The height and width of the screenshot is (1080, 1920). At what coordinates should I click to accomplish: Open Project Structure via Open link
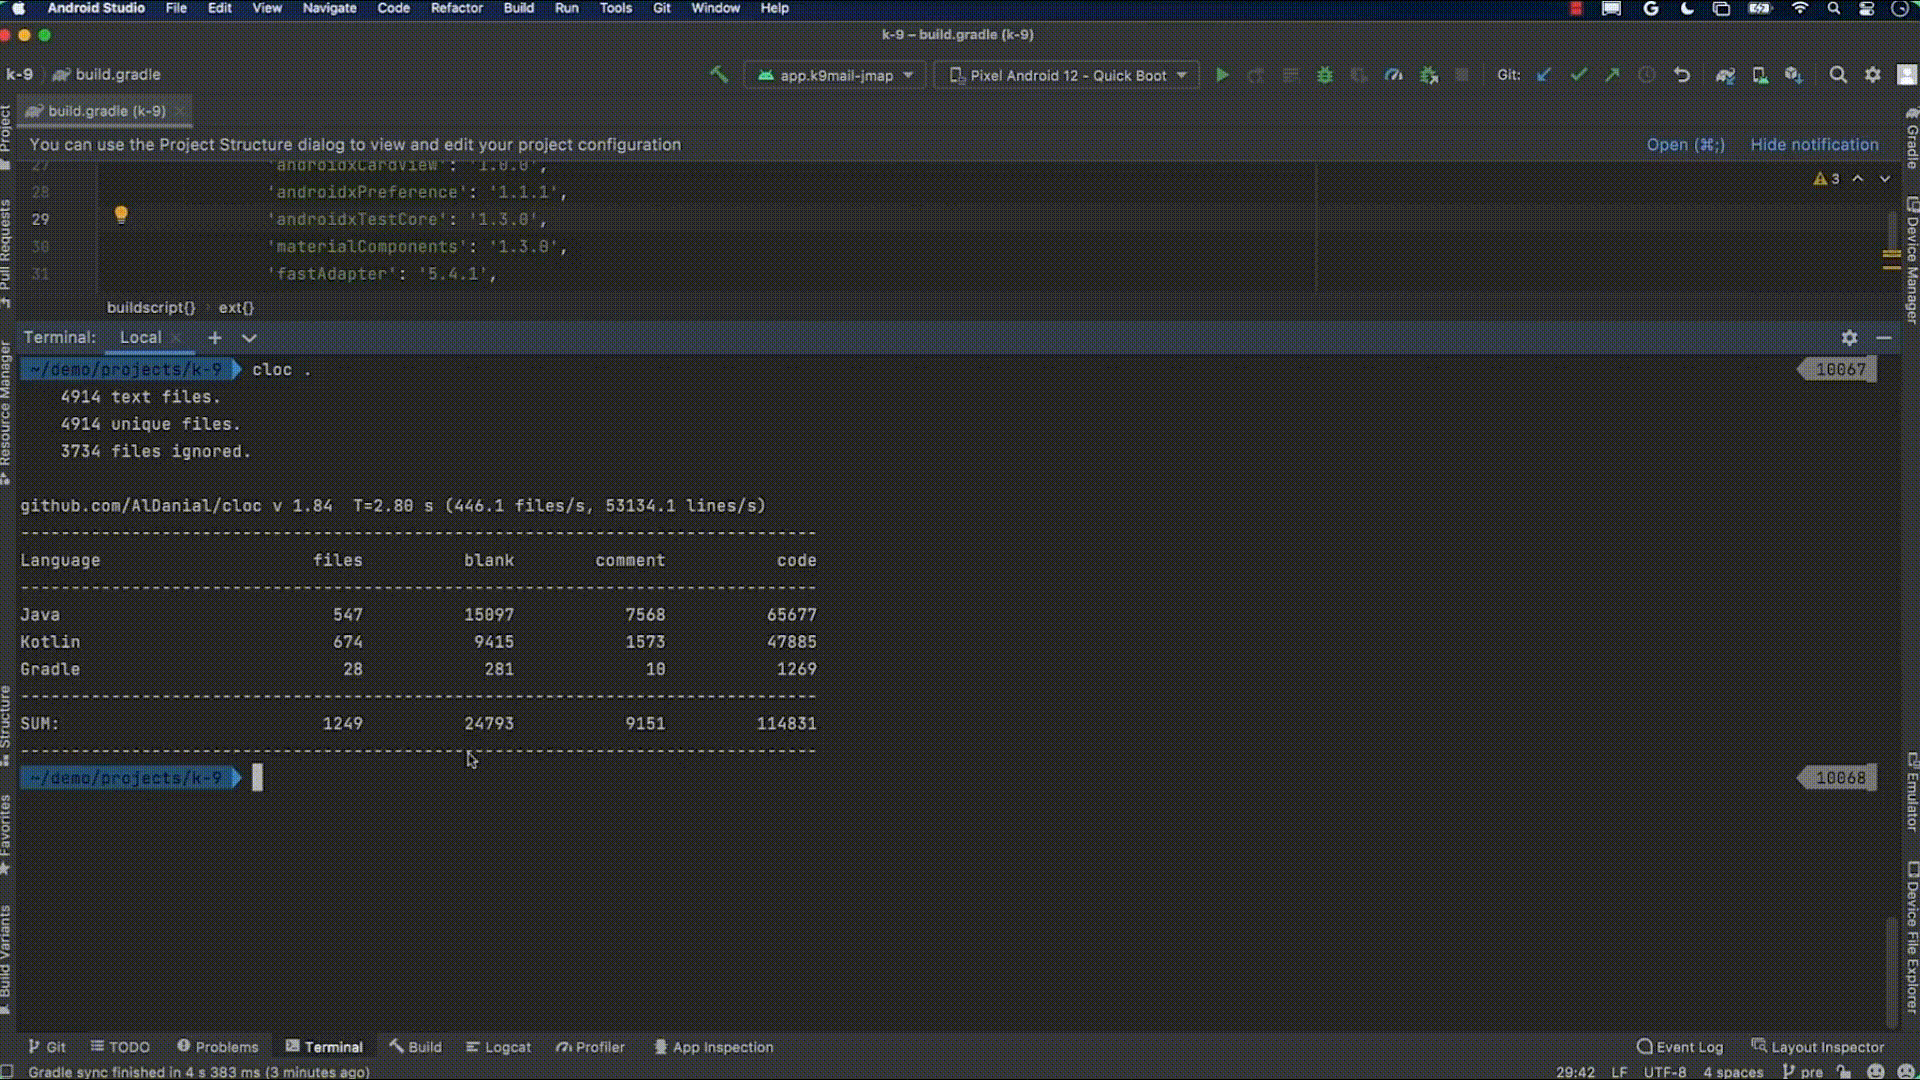(1685, 144)
